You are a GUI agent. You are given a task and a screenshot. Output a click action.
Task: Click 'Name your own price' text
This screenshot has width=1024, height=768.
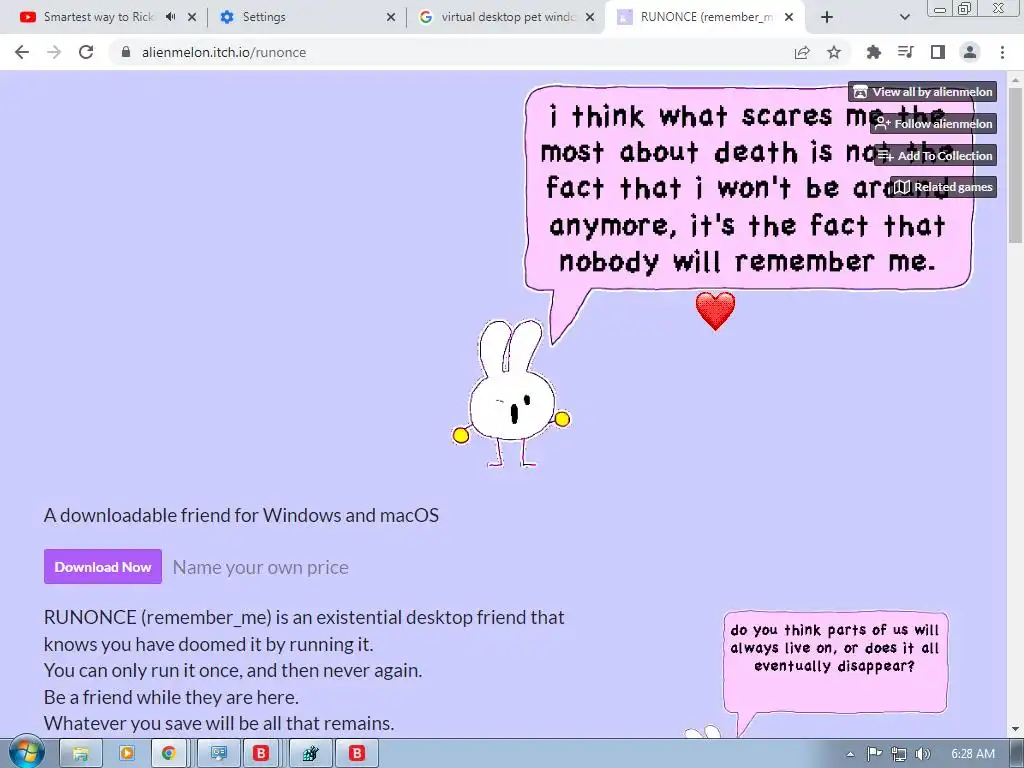261,567
